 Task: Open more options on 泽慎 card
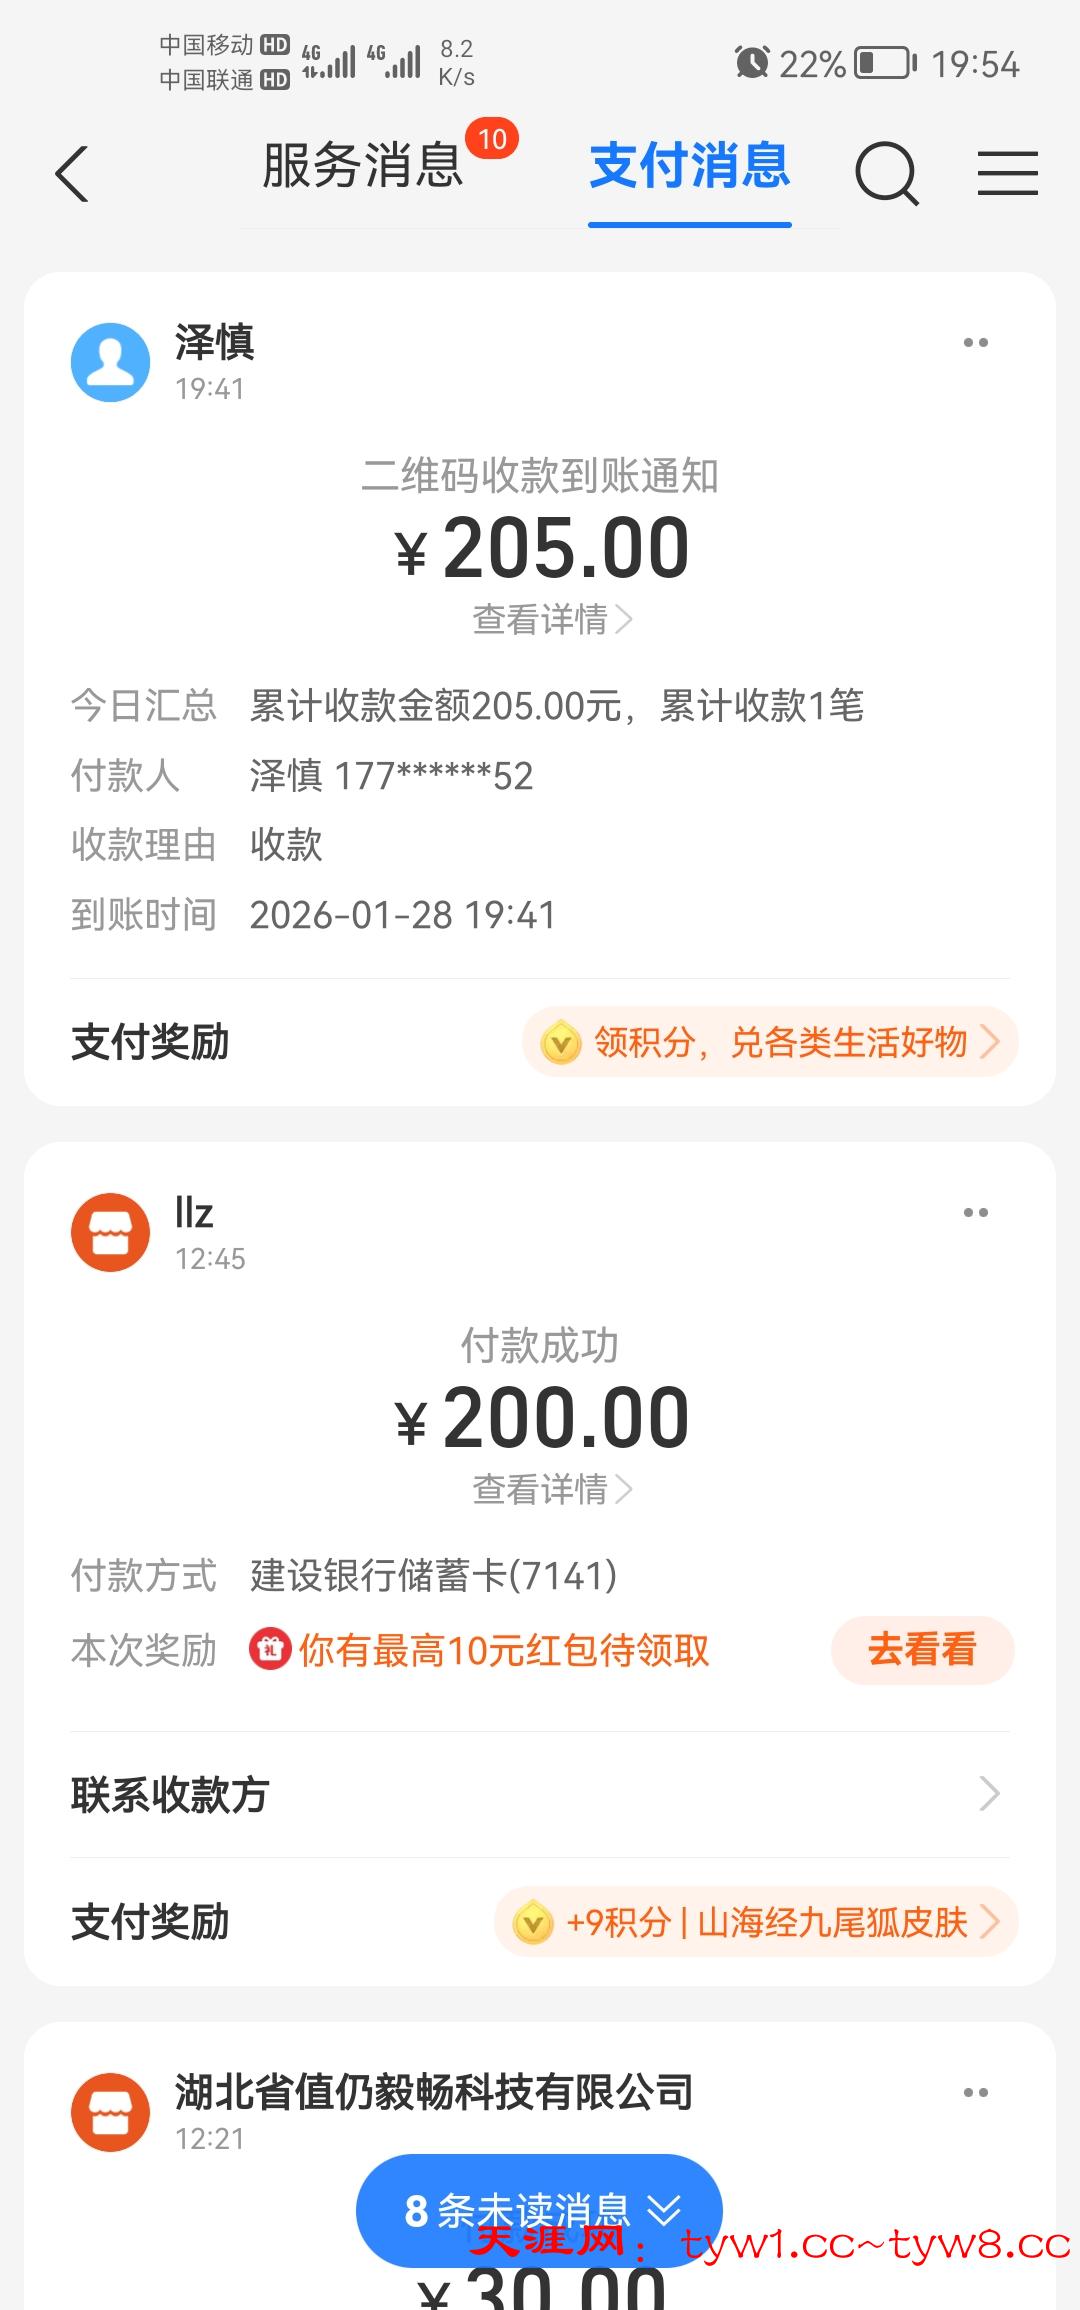975,343
